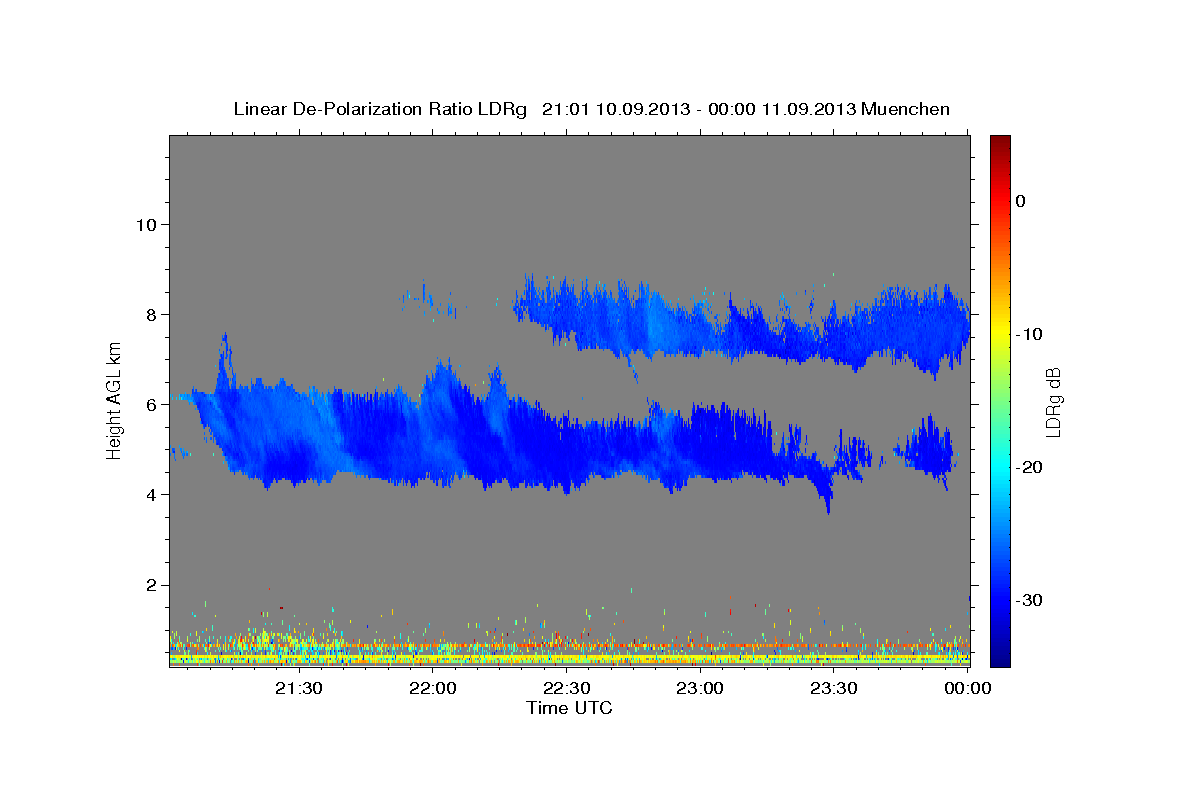Click the 'Muenchen' location label in title
The width and height of the screenshot is (1200, 800).
pyautogui.click(x=906, y=109)
